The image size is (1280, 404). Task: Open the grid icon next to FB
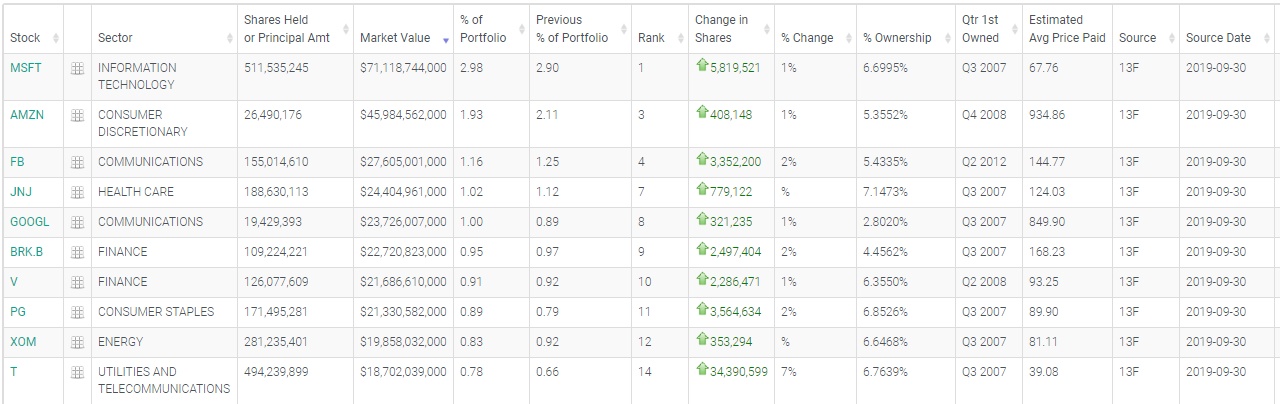[77, 162]
